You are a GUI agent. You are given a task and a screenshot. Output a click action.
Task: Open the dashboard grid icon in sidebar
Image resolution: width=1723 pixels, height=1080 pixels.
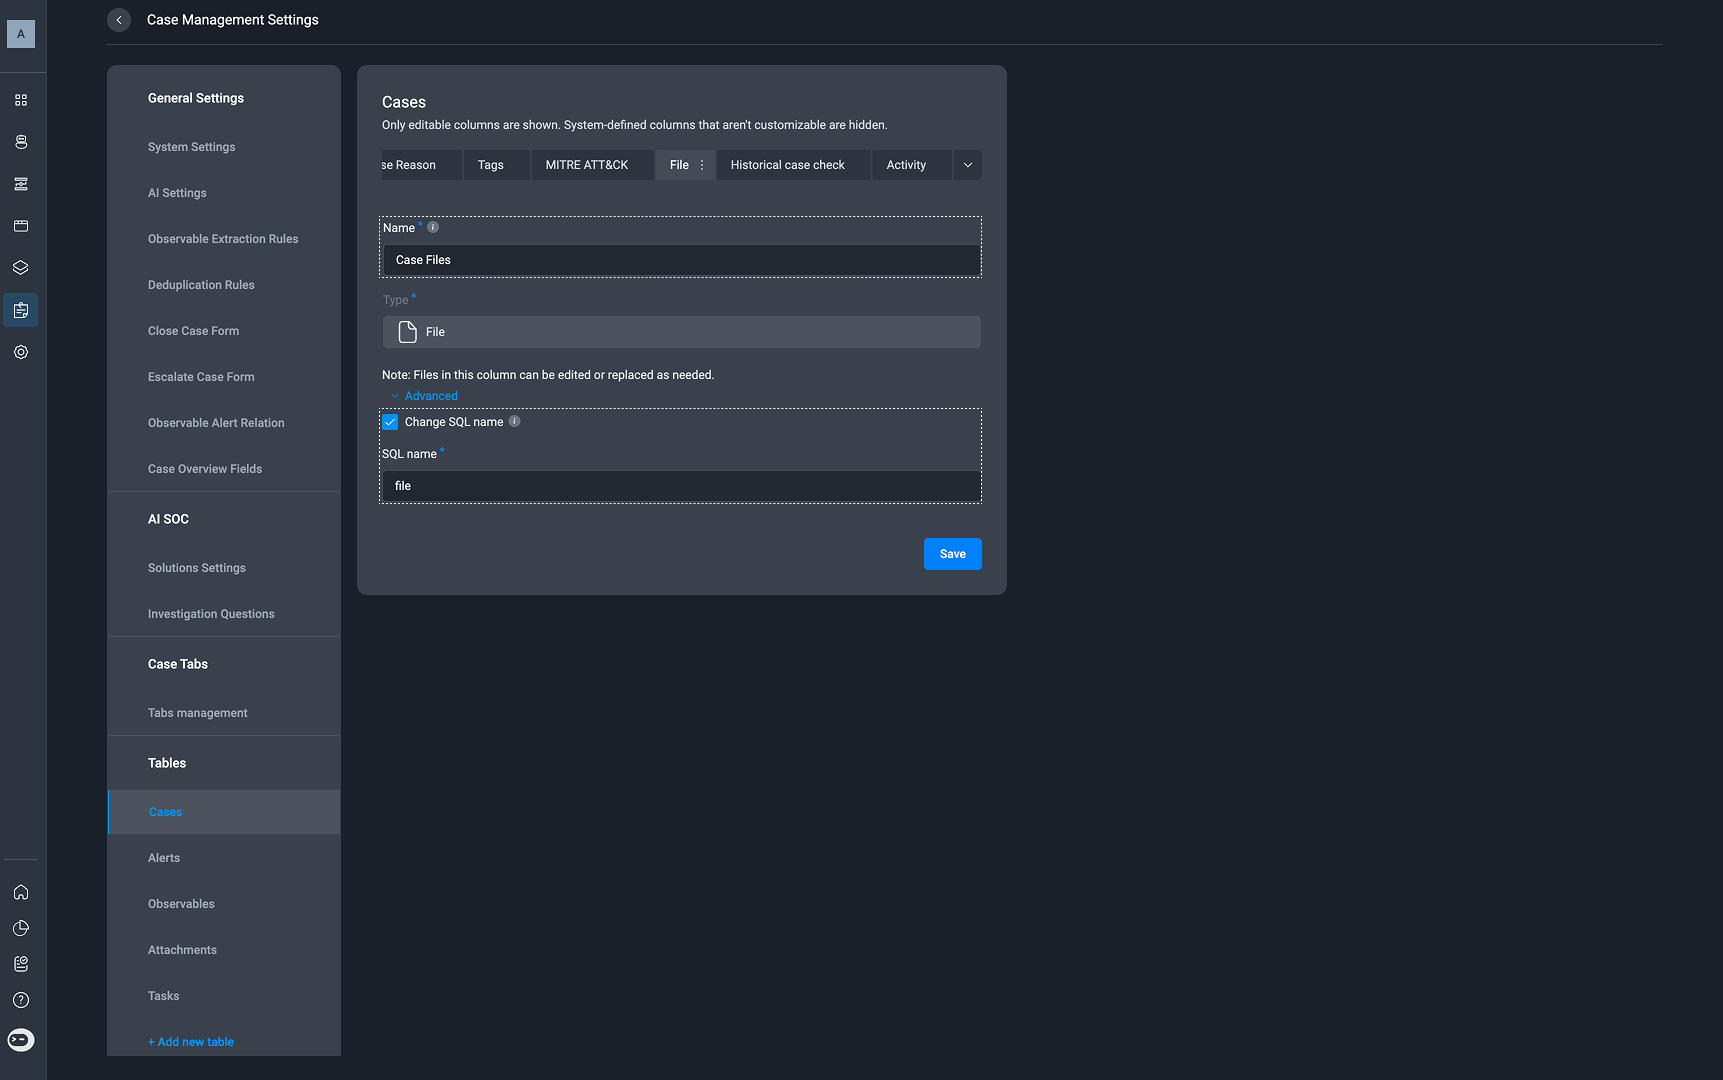[x=21, y=100]
